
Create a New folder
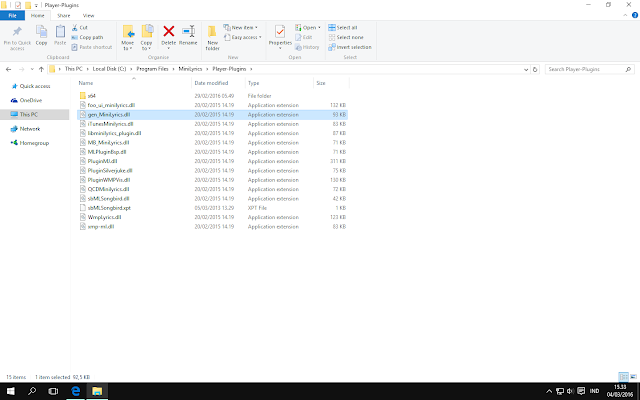point(212,38)
